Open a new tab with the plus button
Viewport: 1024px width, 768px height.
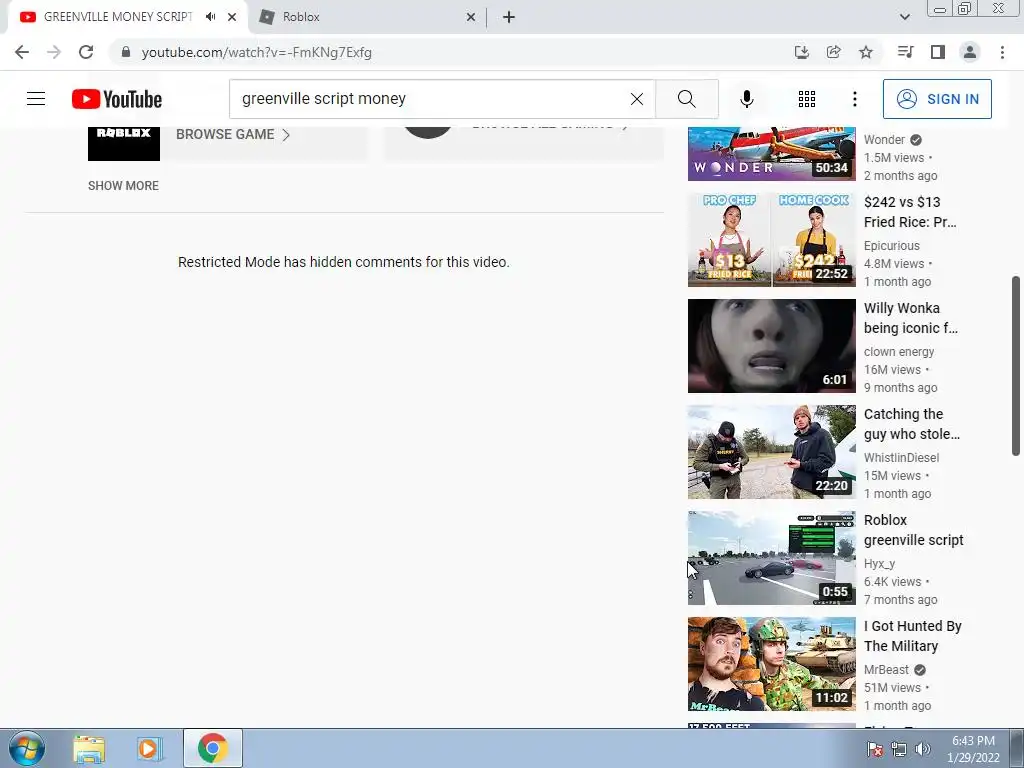coord(509,17)
